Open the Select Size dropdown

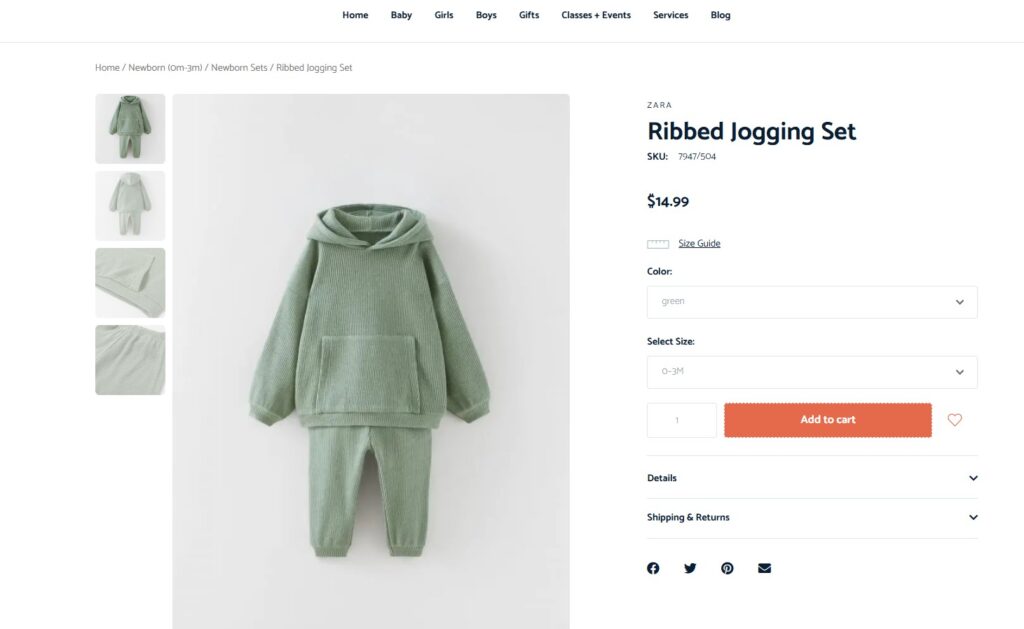[812, 372]
